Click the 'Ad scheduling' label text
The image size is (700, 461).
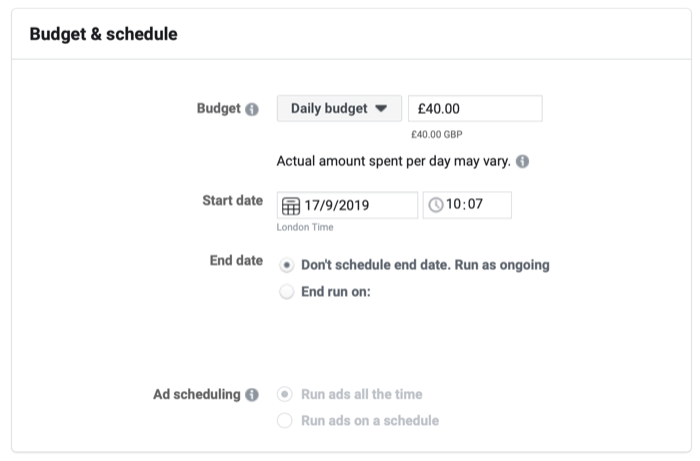click(x=197, y=395)
